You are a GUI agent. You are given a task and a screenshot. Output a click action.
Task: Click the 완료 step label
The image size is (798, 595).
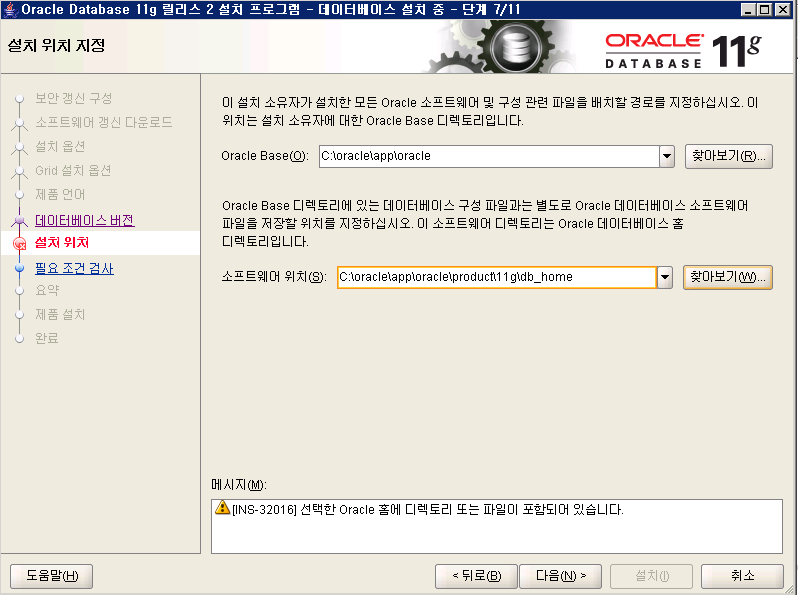coord(47,338)
